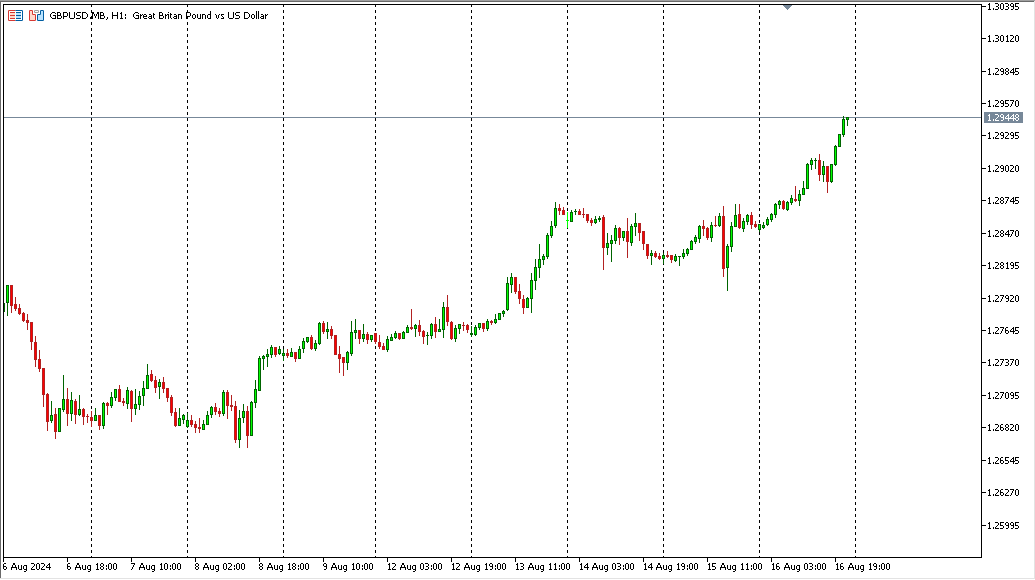
Task: Click the 1.30120 price axis label
Action: 1003,39
